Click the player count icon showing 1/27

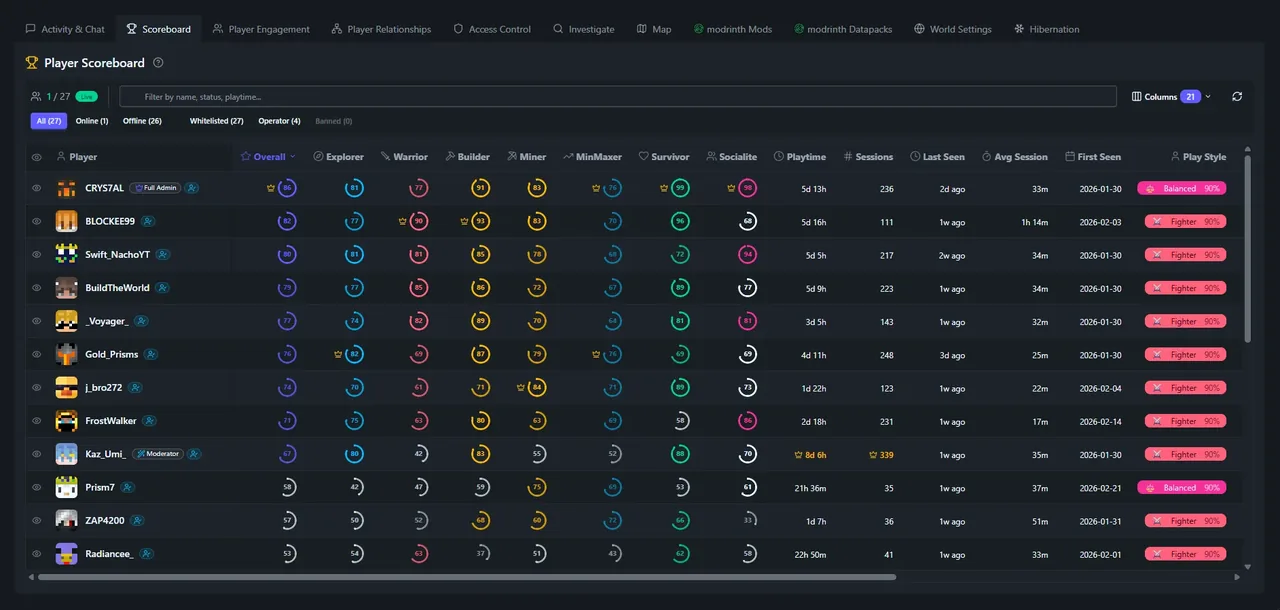click(36, 96)
